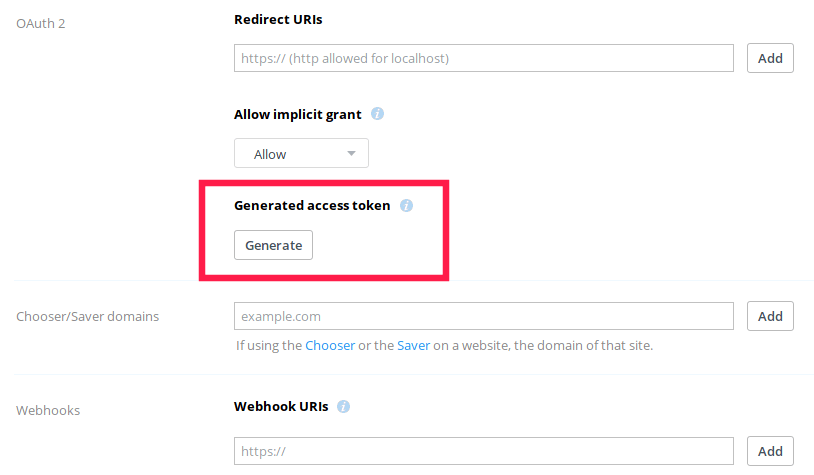Screen dimensions: 814x475
Task: Focus the Redirect URIs input field
Action: click(x=484, y=58)
